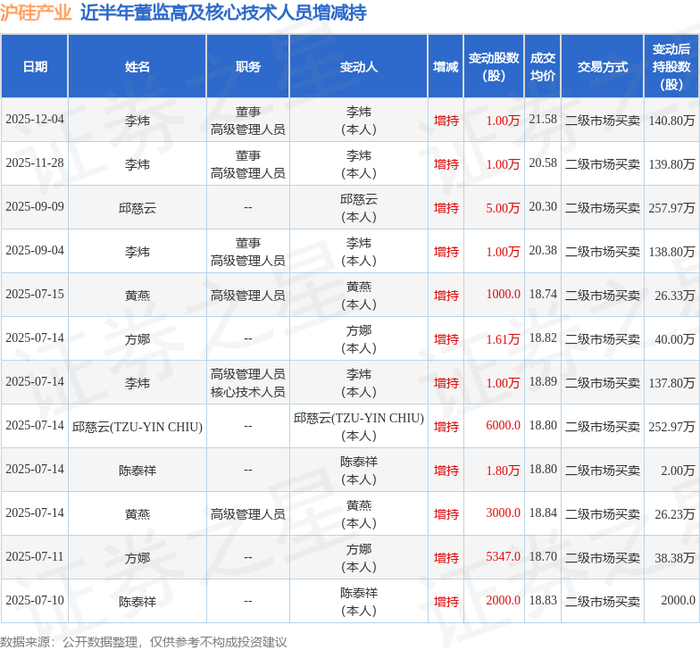Viewport: 700px width, 650px height.
Task: Click the 数据来源 footnote text
Action: click(143, 642)
